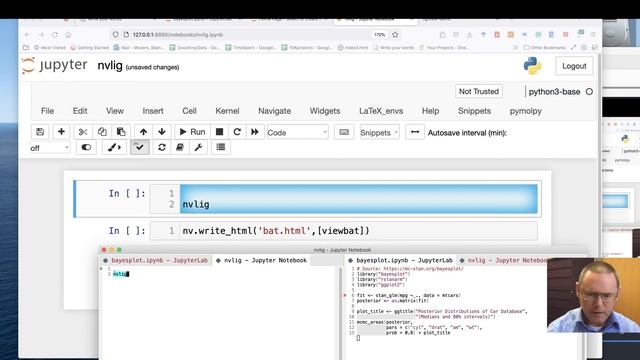Move selected cell down with arrow

pyautogui.click(x=162, y=132)
